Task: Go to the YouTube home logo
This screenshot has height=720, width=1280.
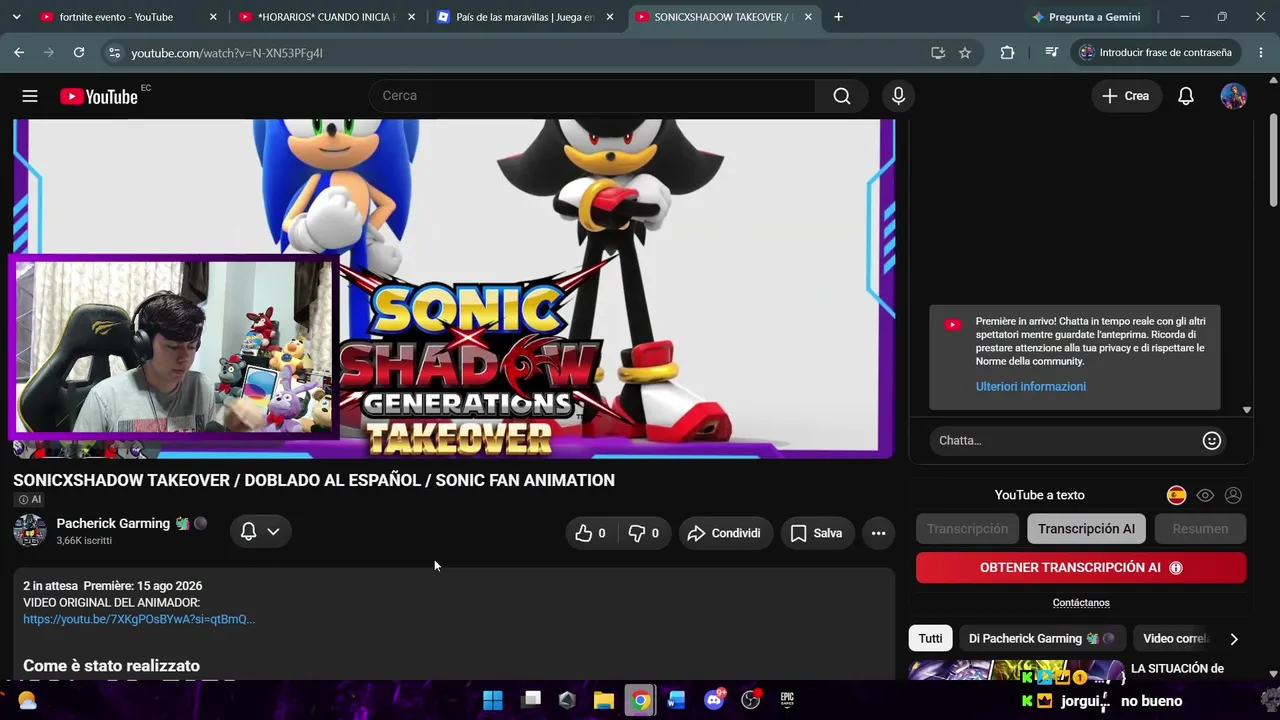Action: [x=98, y=96]
